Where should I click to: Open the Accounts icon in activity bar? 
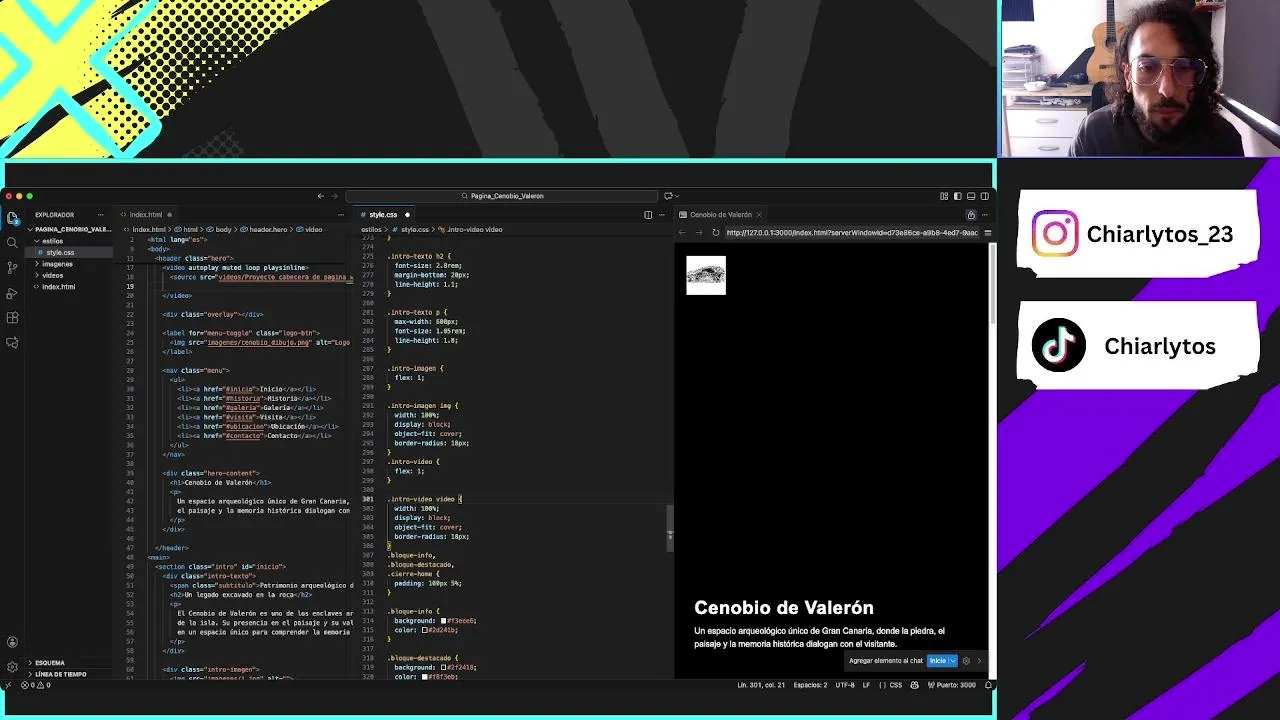pyautogui.click(x=12, y=642)
